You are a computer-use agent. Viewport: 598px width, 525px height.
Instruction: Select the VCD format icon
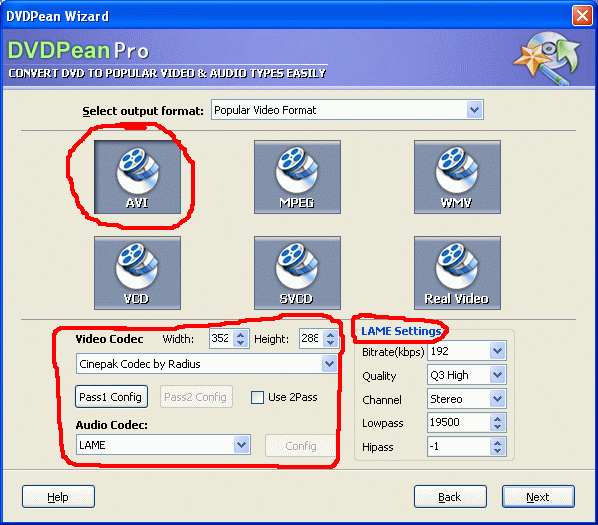pos(137,273)
